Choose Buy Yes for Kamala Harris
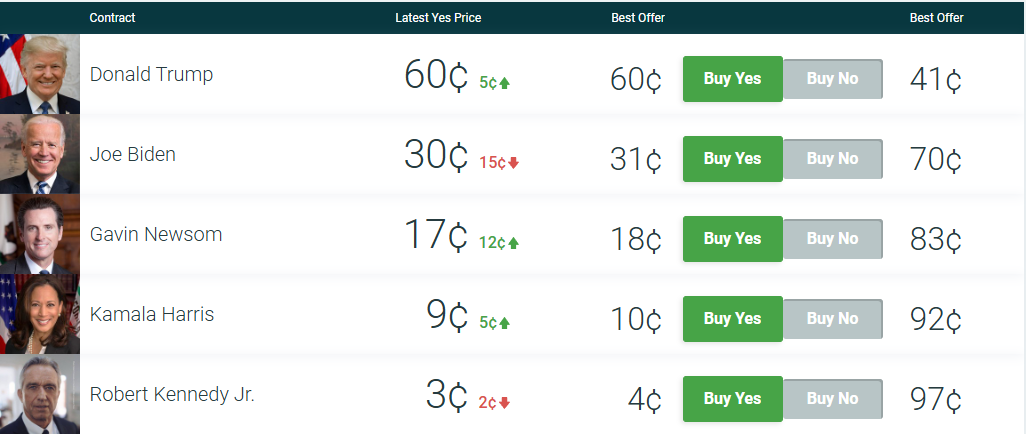This screenshot has width=1026, height=434. coord(732,319)
